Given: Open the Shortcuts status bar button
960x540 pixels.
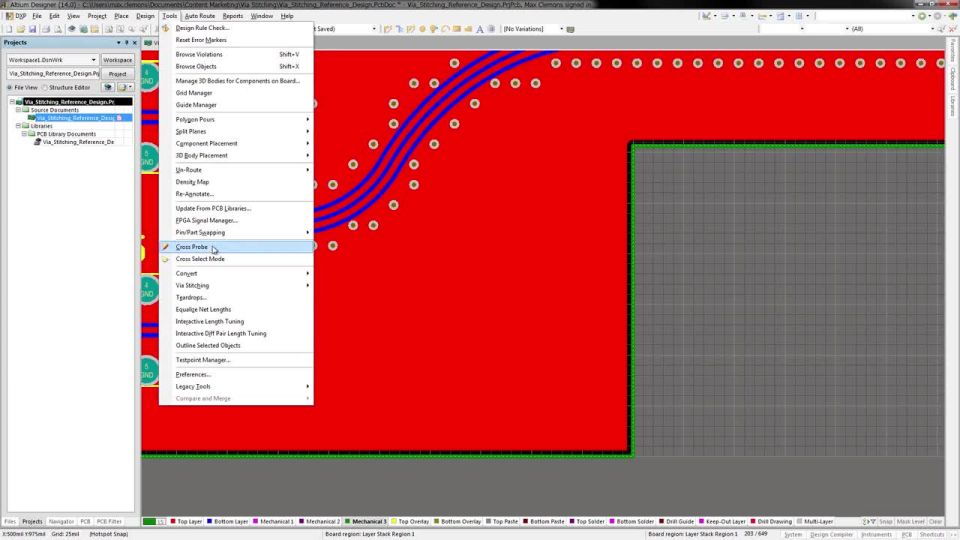Looking at the screenshot, I should [932, 534].
